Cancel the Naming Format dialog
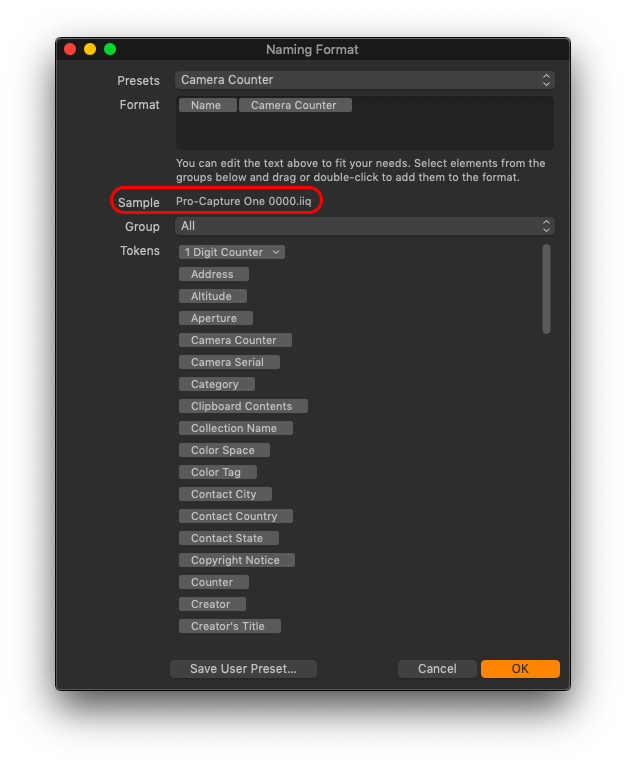 point(437,668)
